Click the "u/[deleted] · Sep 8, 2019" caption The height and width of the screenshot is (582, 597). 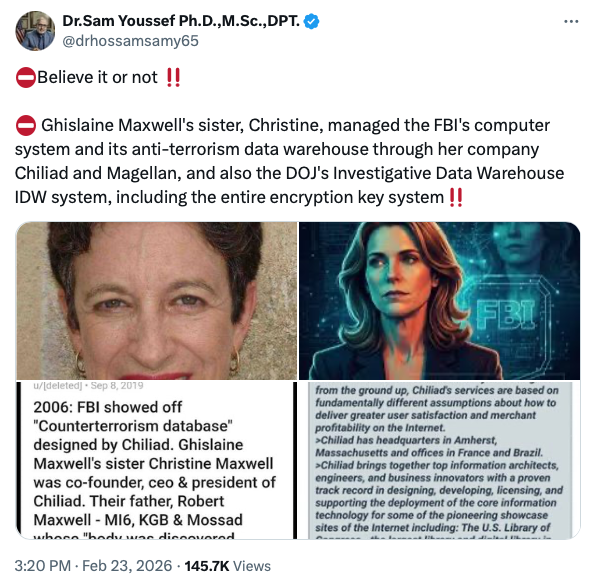click(88, 386)
